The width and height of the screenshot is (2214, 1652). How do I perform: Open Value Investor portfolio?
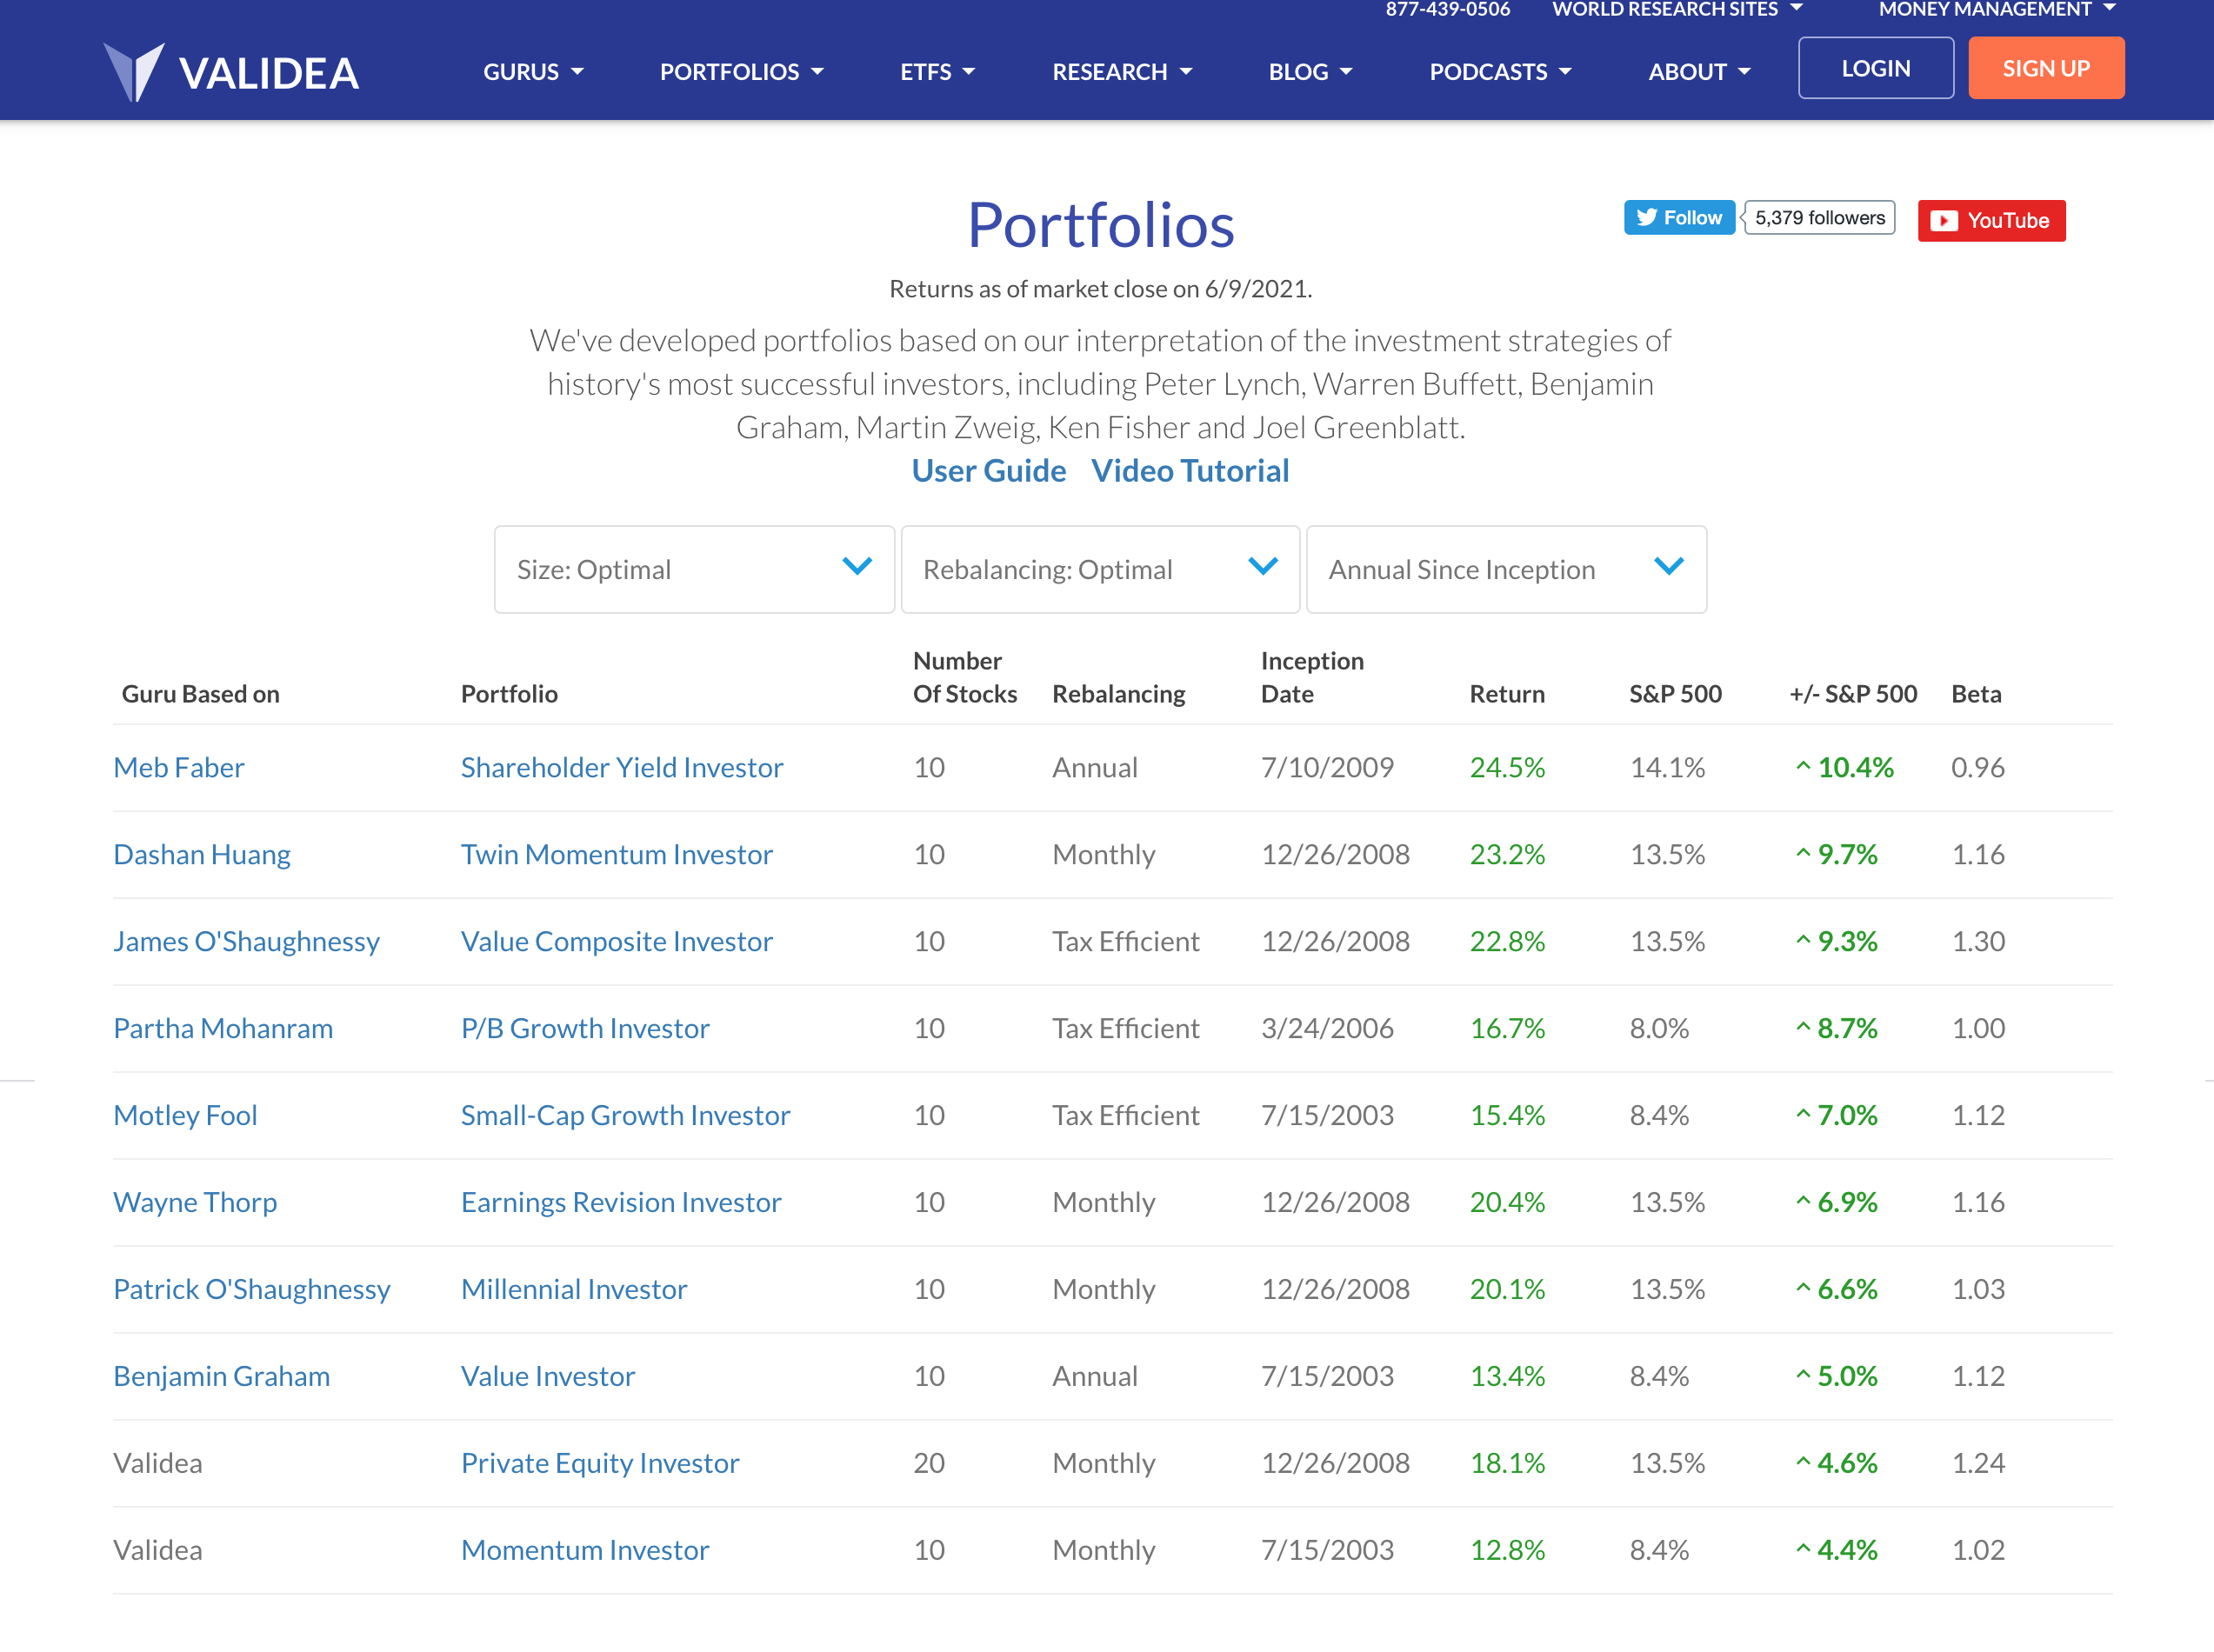coord(548,1377)
